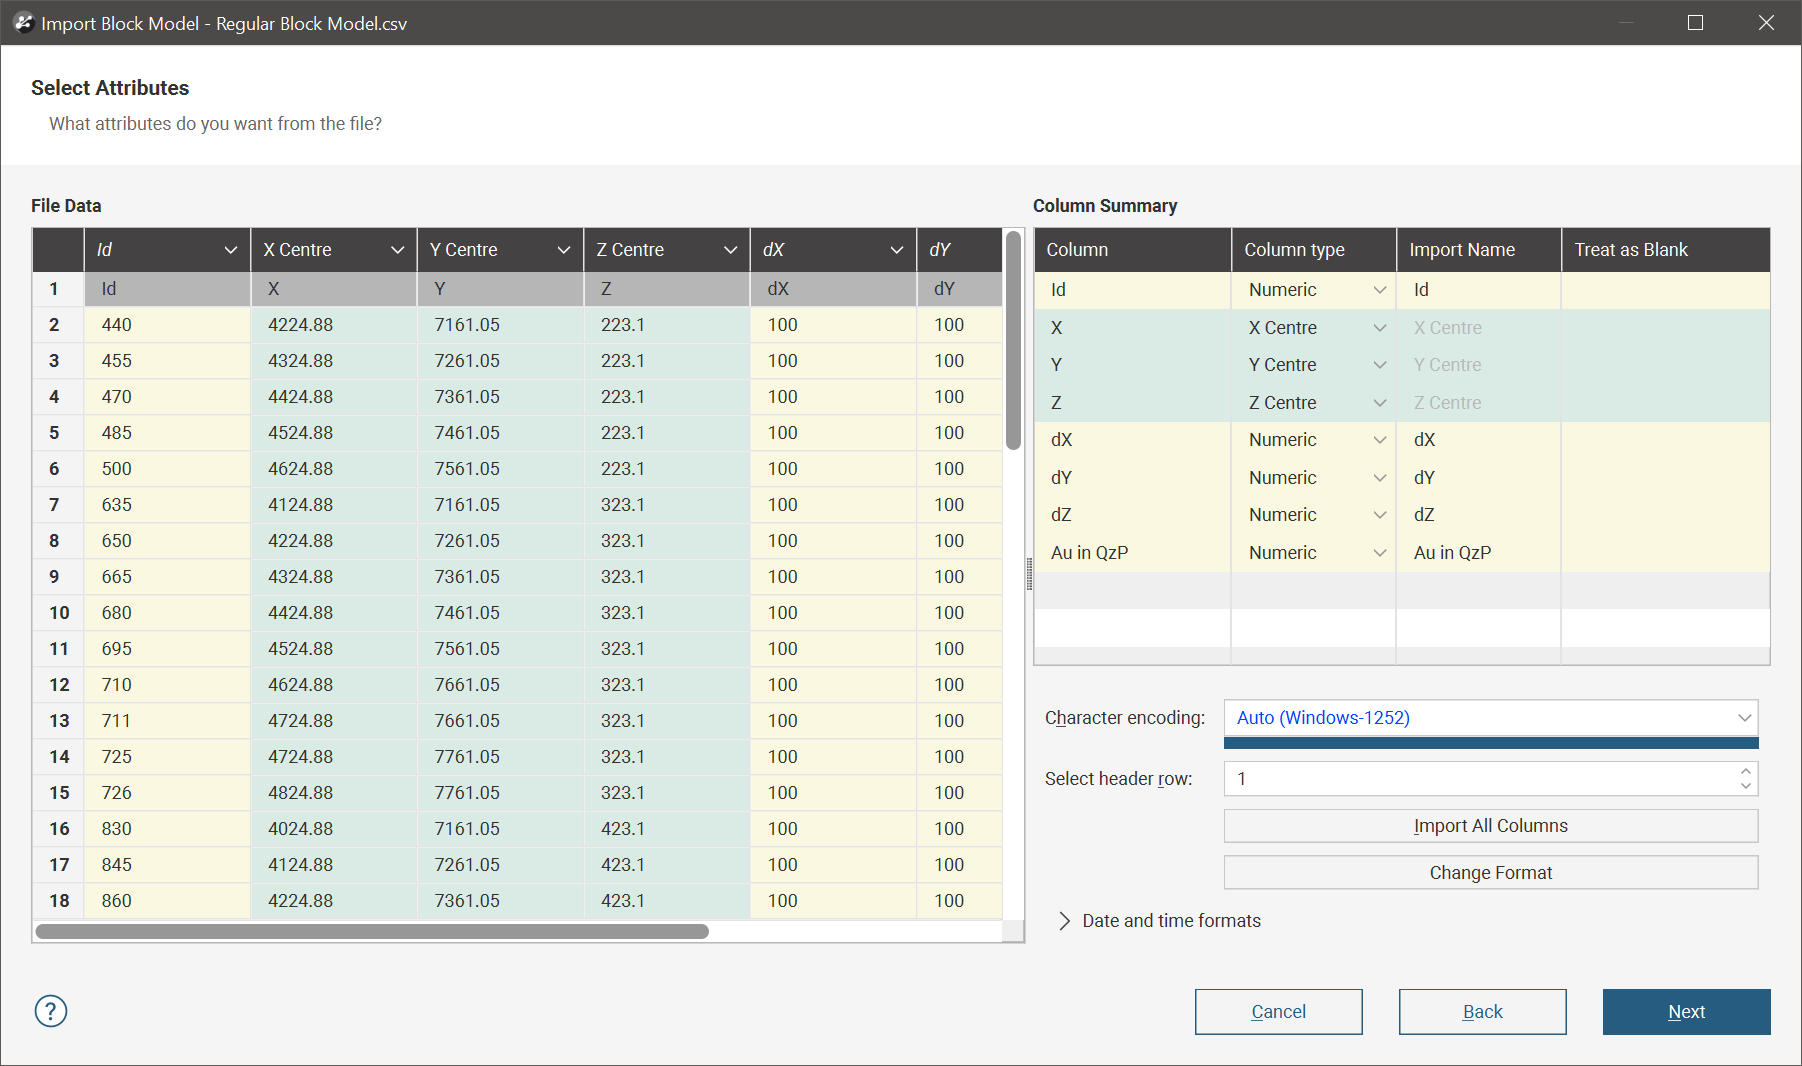The height and width of the screenshot is (1066, 1802).
Task: Click the Import All Columns button
Action: coord(1490,826)
